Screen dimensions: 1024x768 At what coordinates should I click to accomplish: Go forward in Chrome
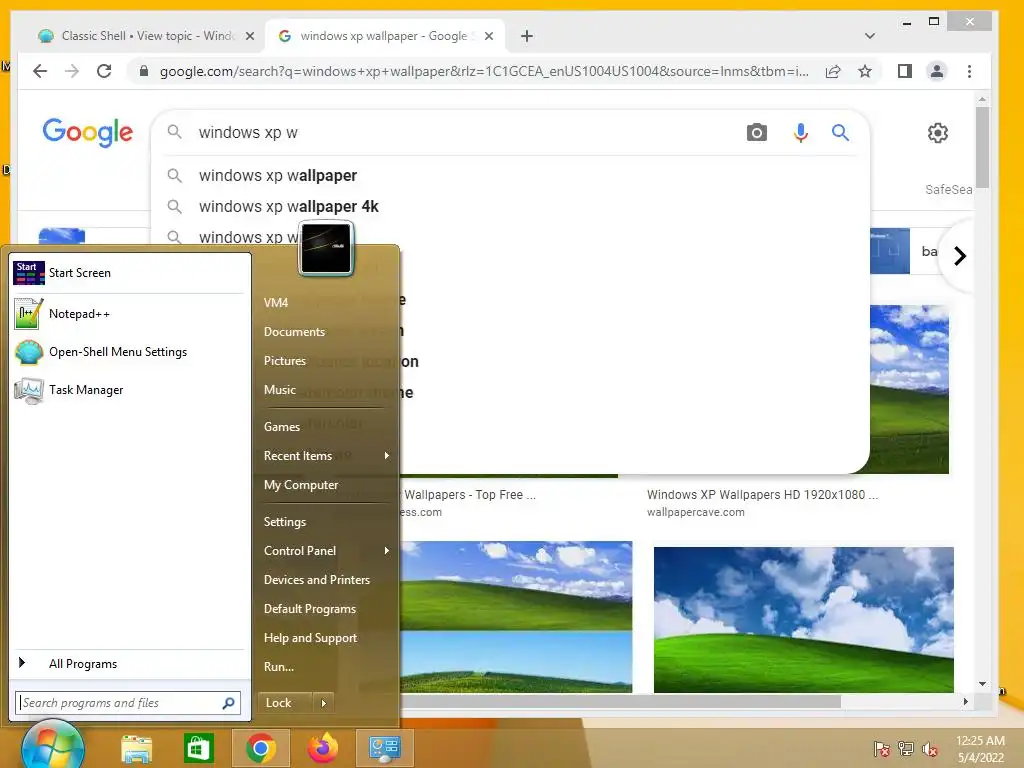point(72,71)
